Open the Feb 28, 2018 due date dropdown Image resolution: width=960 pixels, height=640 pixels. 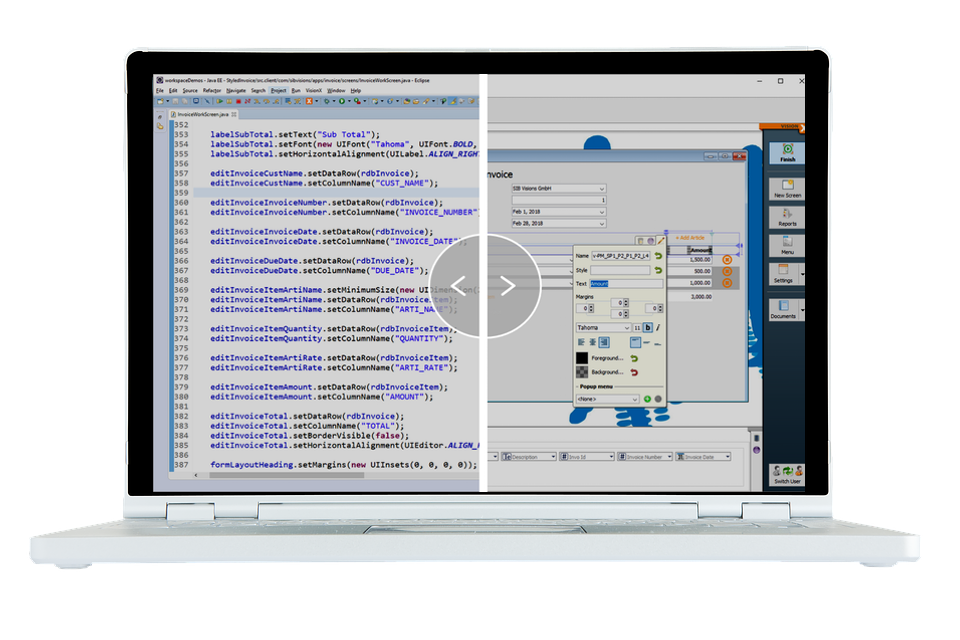coord(602,224)
